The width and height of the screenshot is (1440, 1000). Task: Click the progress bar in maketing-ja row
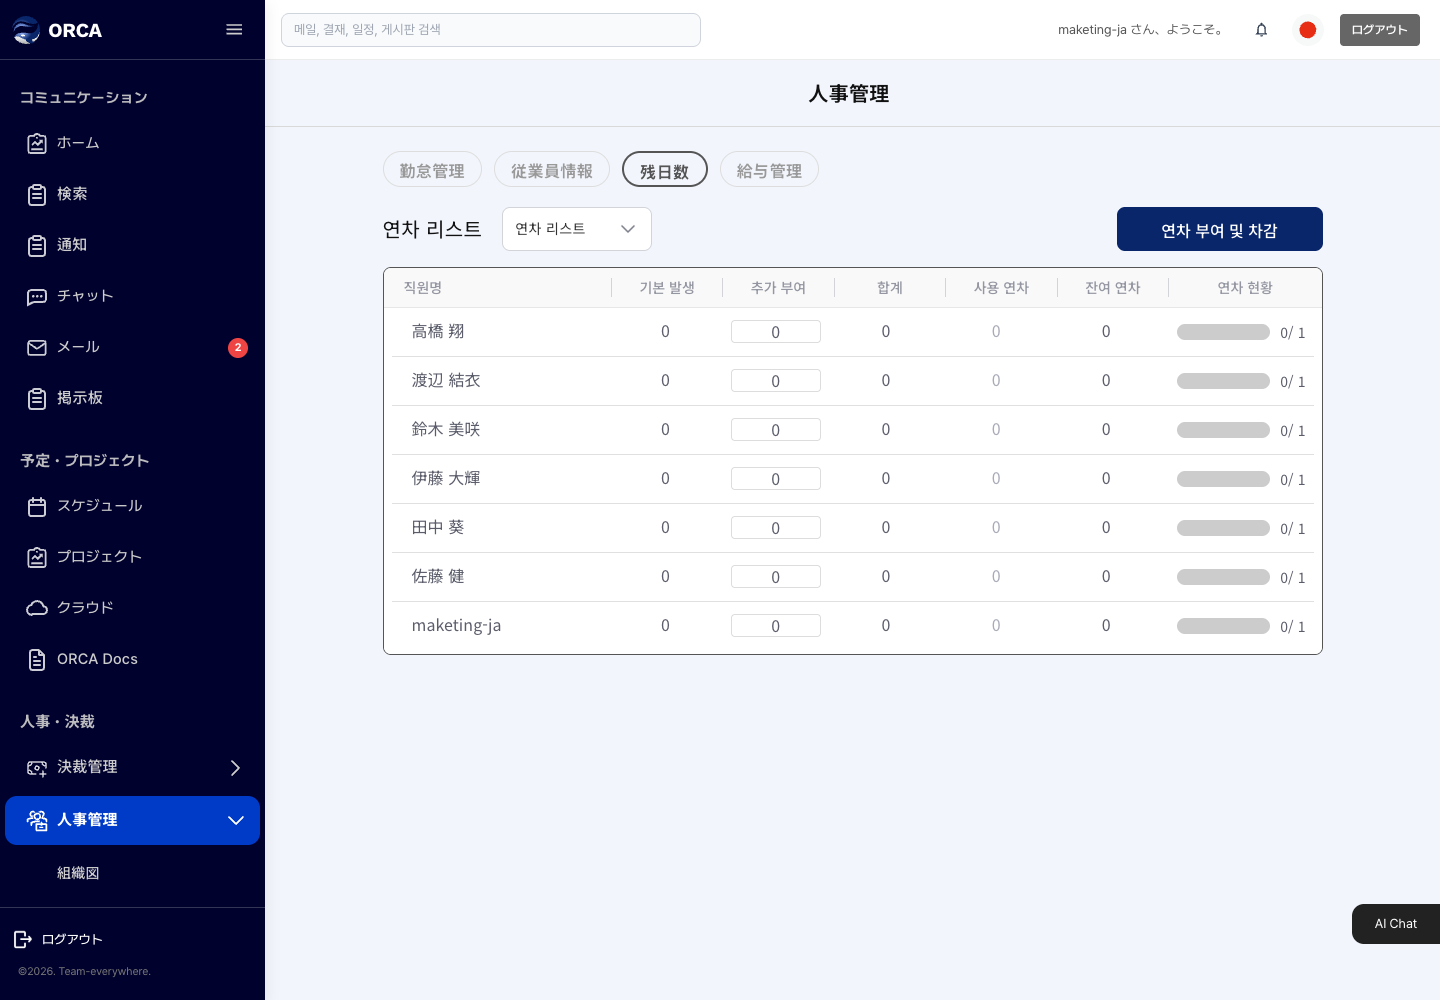[1223, 626]
